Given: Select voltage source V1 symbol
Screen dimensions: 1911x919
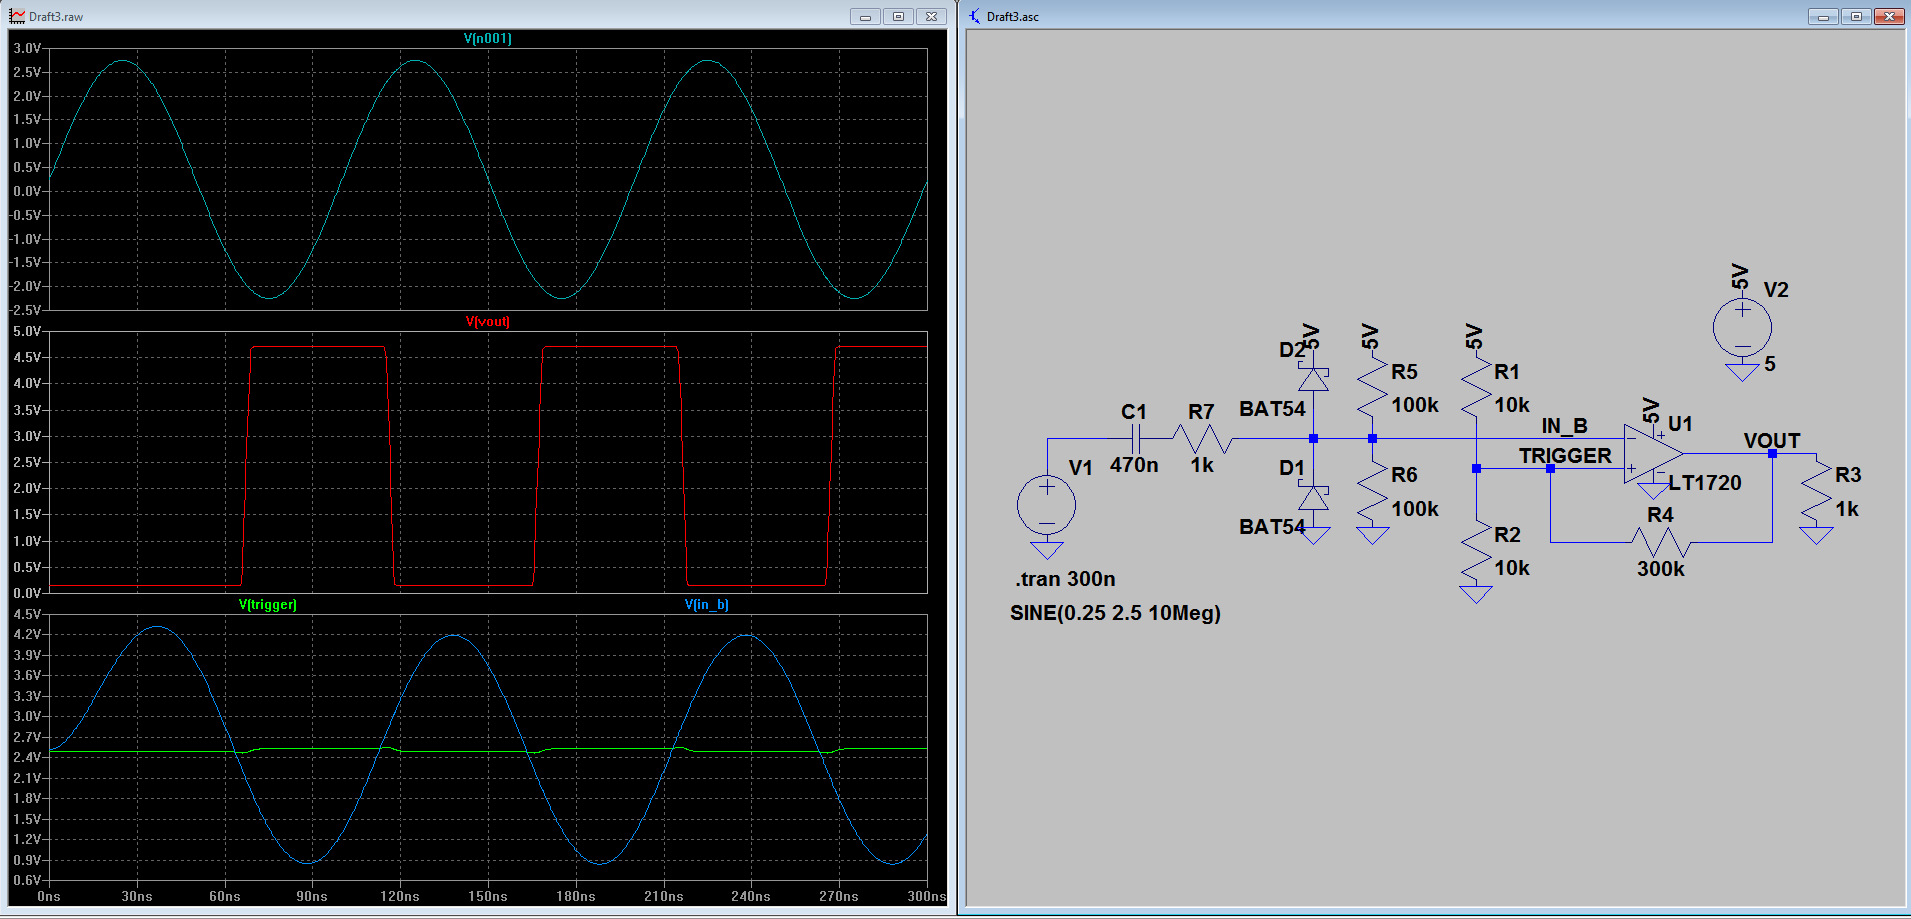Looking at the screenshot, I should tap(1047, 505).
